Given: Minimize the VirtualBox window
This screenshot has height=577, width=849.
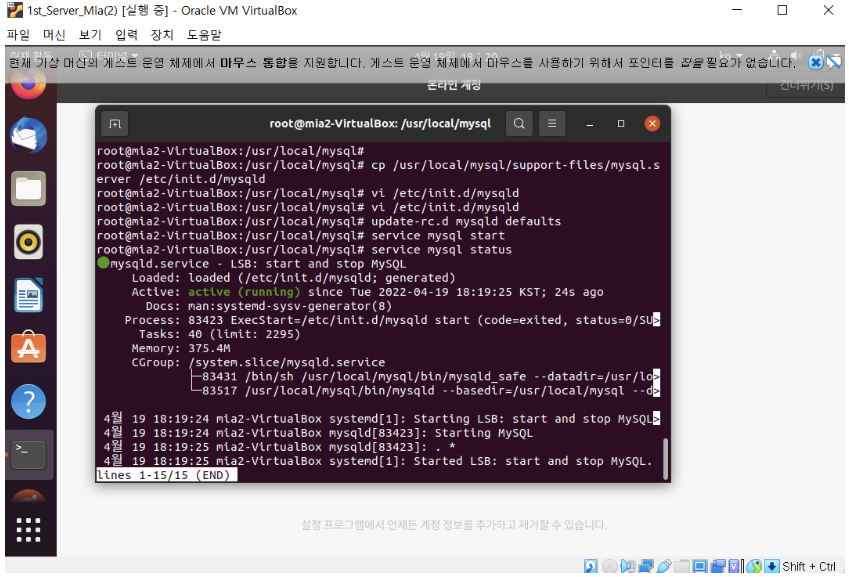Looking at the screenshot, I should [736, 10].
